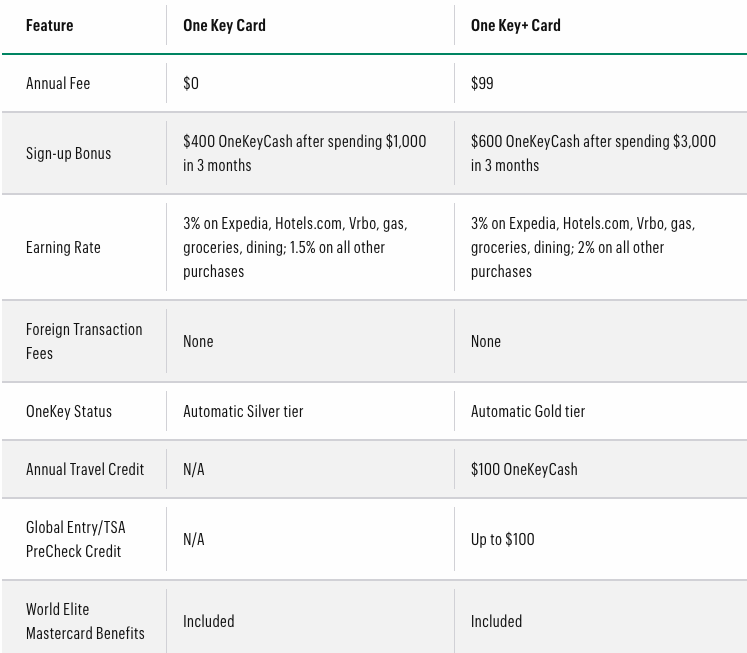Image resolution: width=747 pixels, height=653 pixels.
Task: Click the "OneKey Status" row label
Action: point(69,411)
